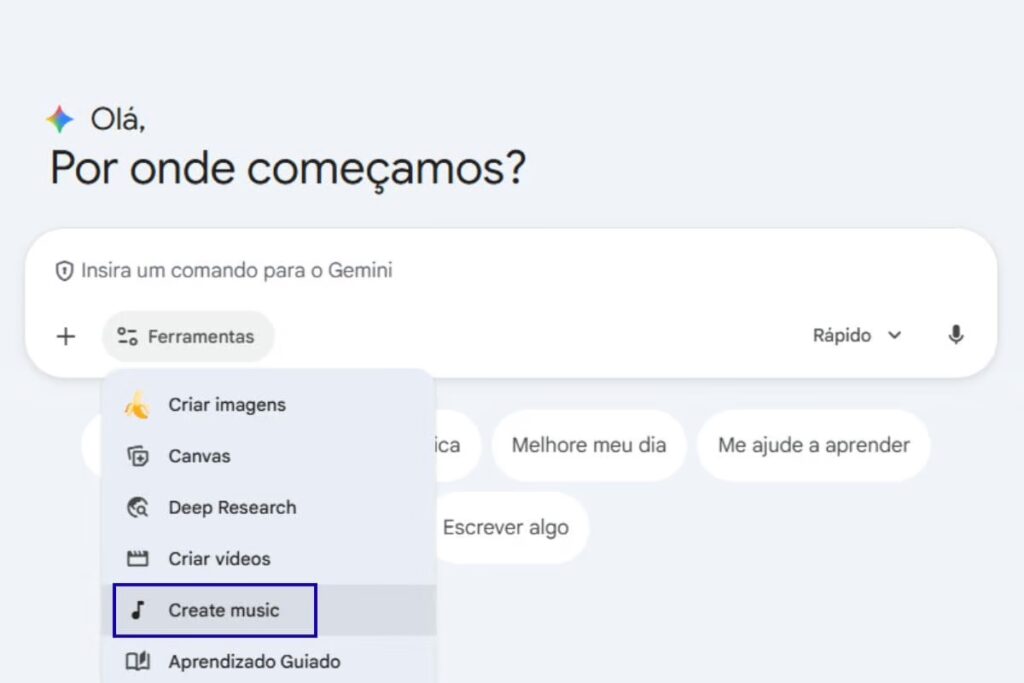Image resolution: width=1024 pixels, height=683 pixels.
Task: Click the Me ajude a aprender chip
Action: pyautogui.click(x=813, y=445)
